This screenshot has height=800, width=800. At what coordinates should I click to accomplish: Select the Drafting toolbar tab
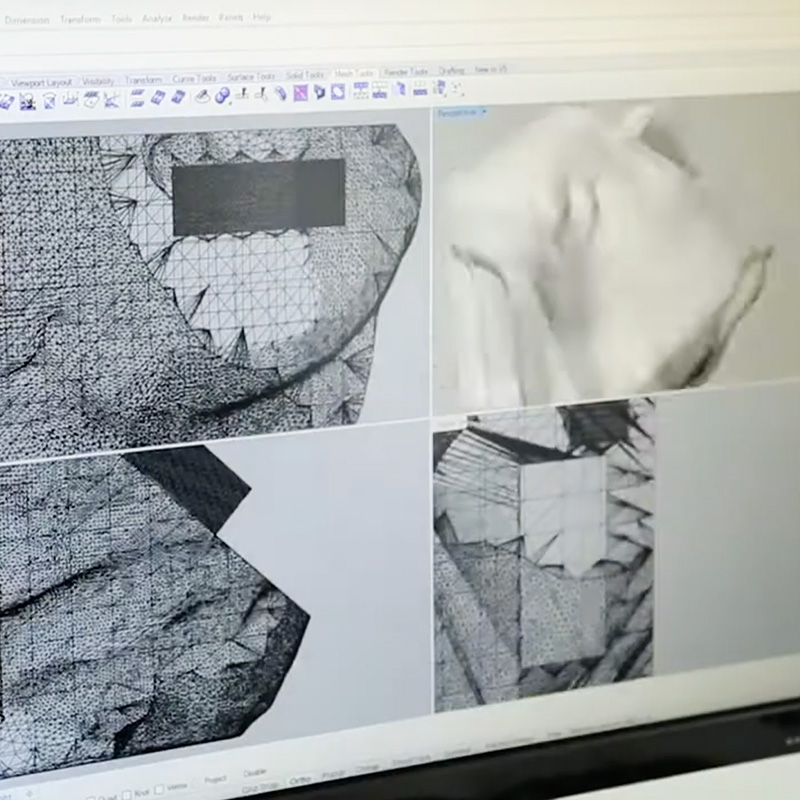tap(452, 71)
